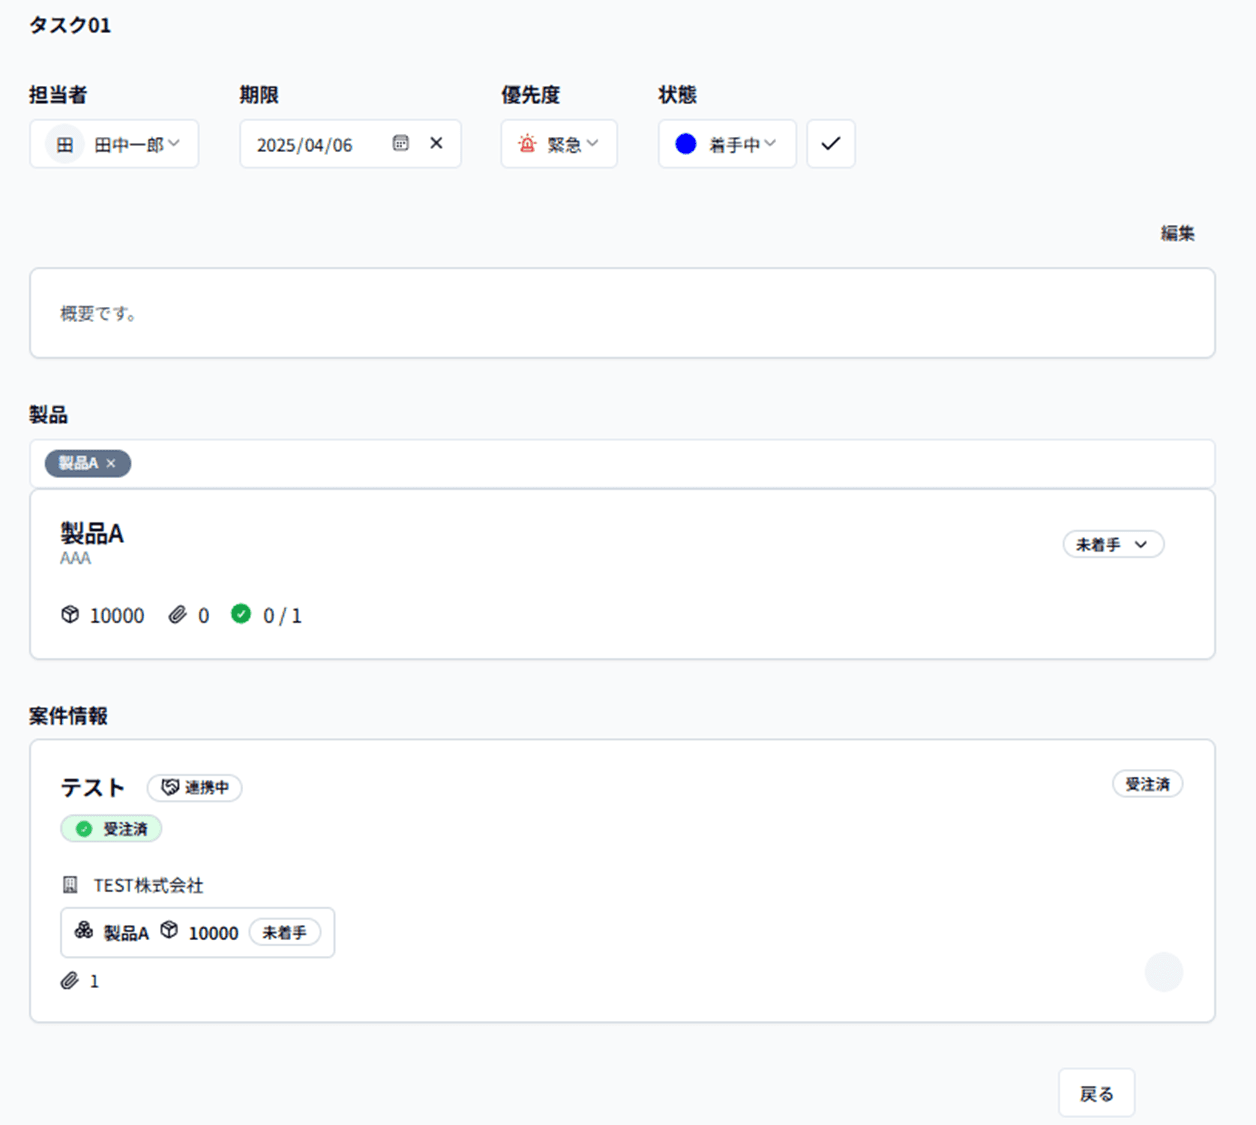This screenshot has height=1125, width=1256.
Task: Expand the 状態 着手中 dropdown
Action: coord(742,144)
